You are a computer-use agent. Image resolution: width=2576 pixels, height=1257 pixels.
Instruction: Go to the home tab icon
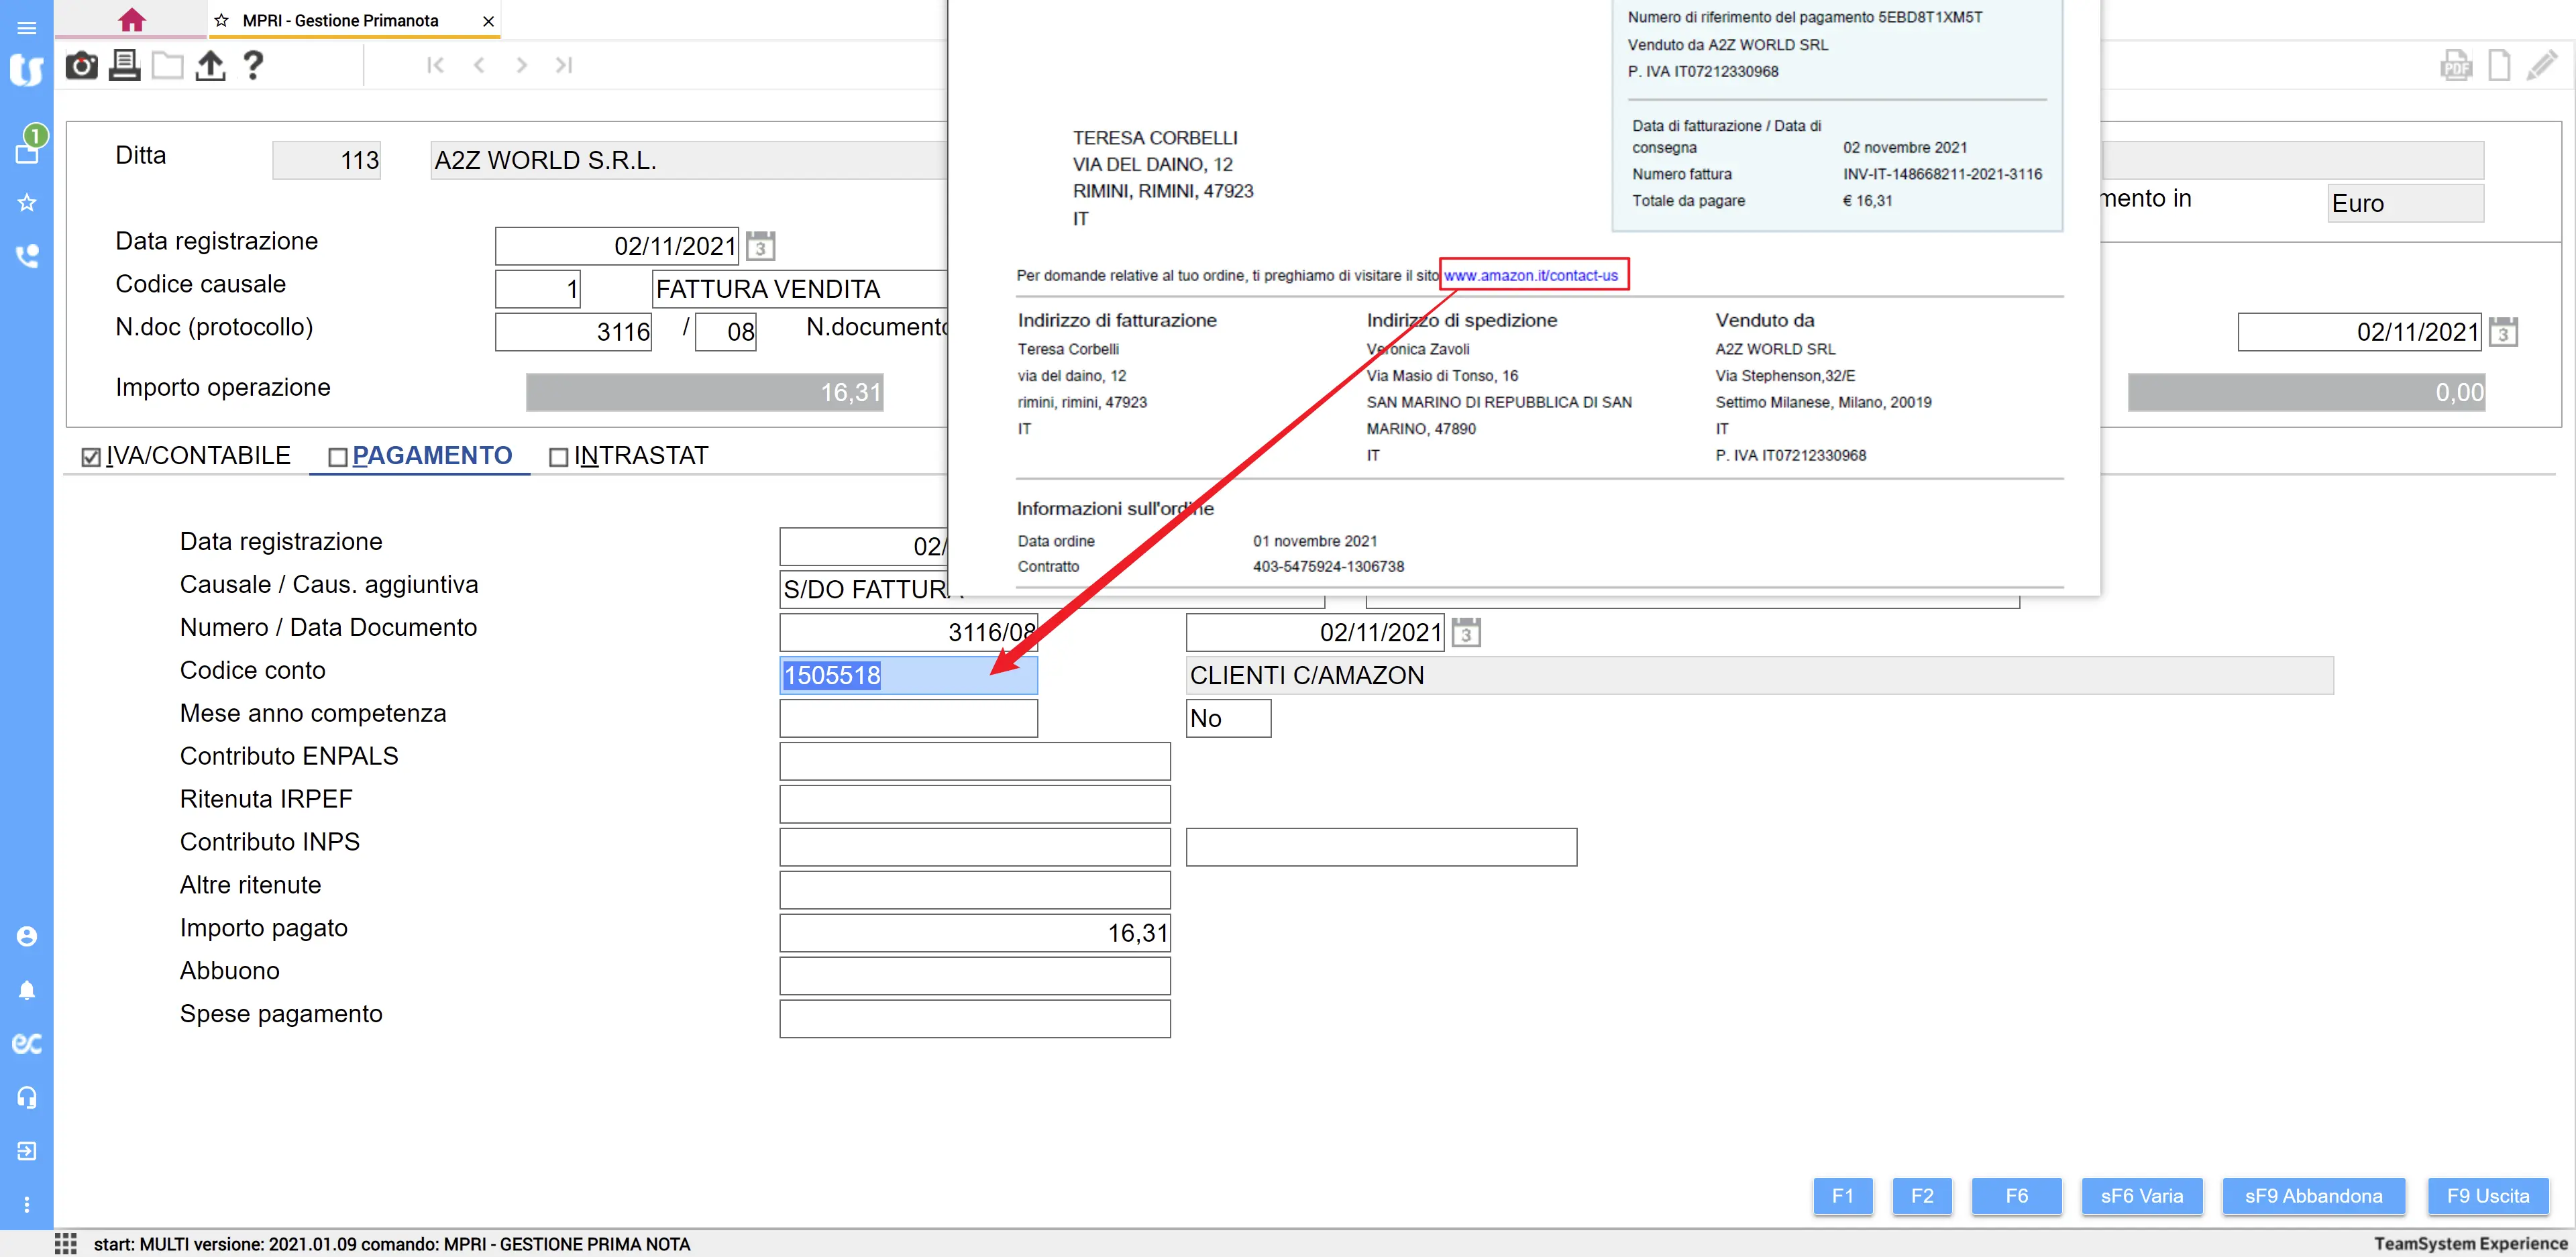131,20
